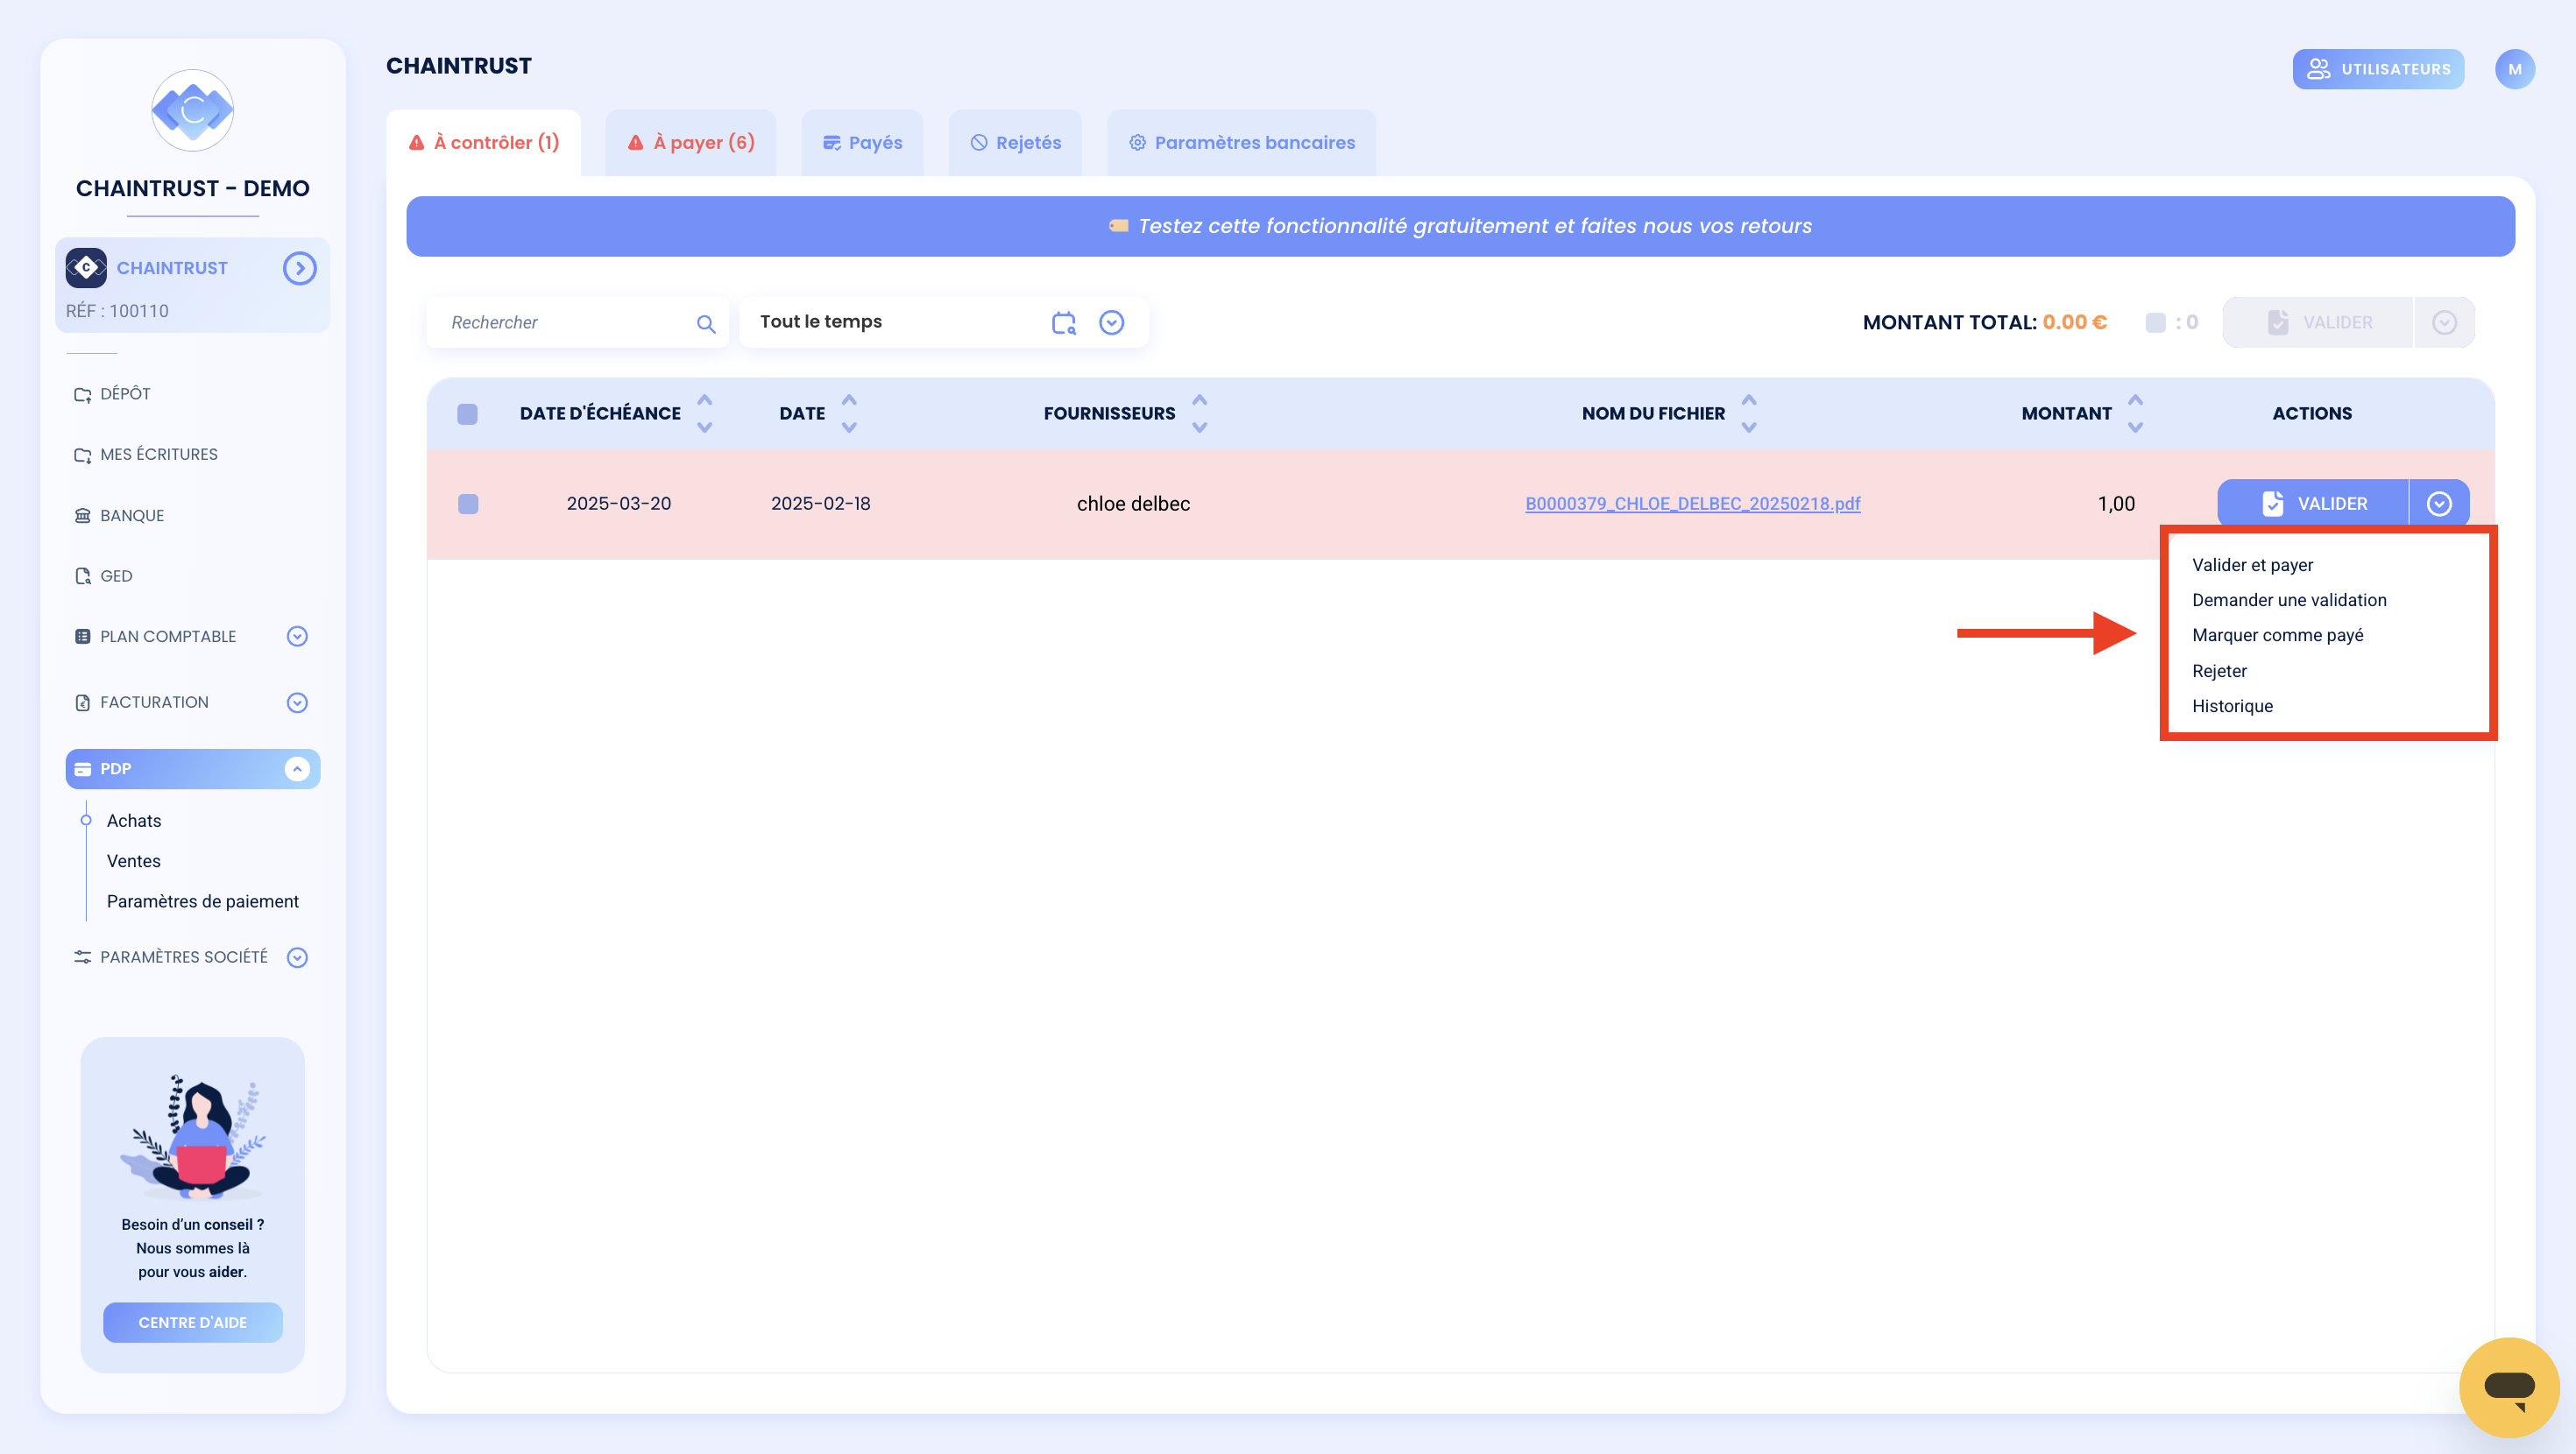Sort MONTANT descending arrow

coord(2135,427)
